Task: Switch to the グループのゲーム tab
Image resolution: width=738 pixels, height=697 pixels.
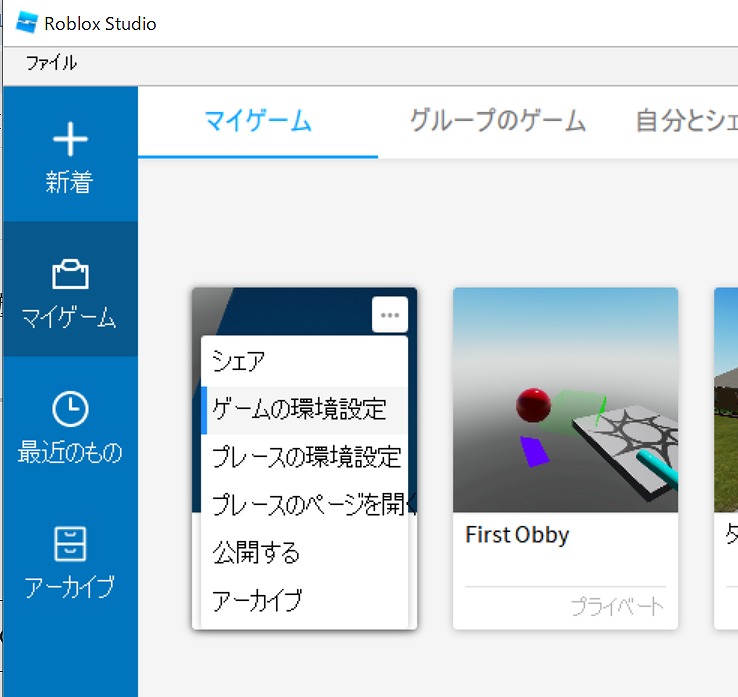Action: (497, 121)
